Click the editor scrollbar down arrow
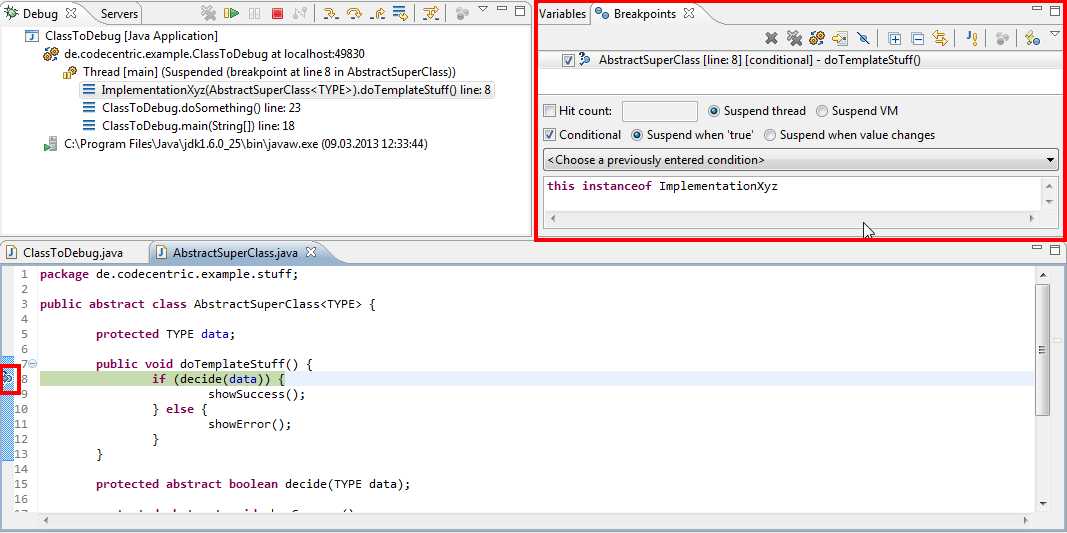The image size is (1067, 533). click(x=1043, y=503)
